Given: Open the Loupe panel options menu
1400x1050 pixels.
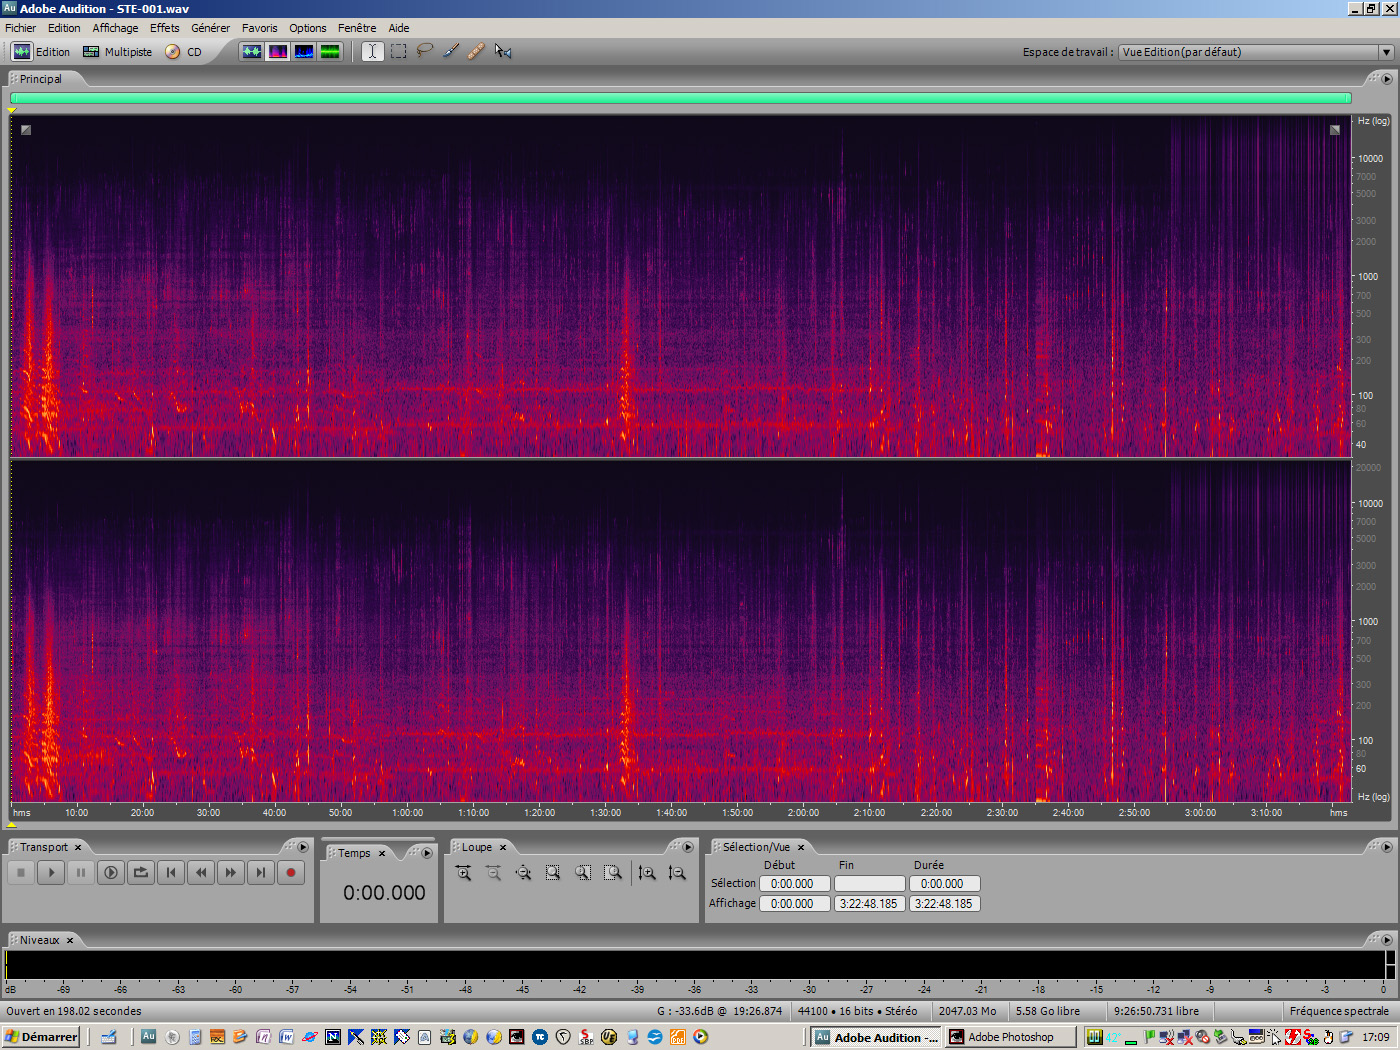Looking at the screenshot, I should click(688, 846).
